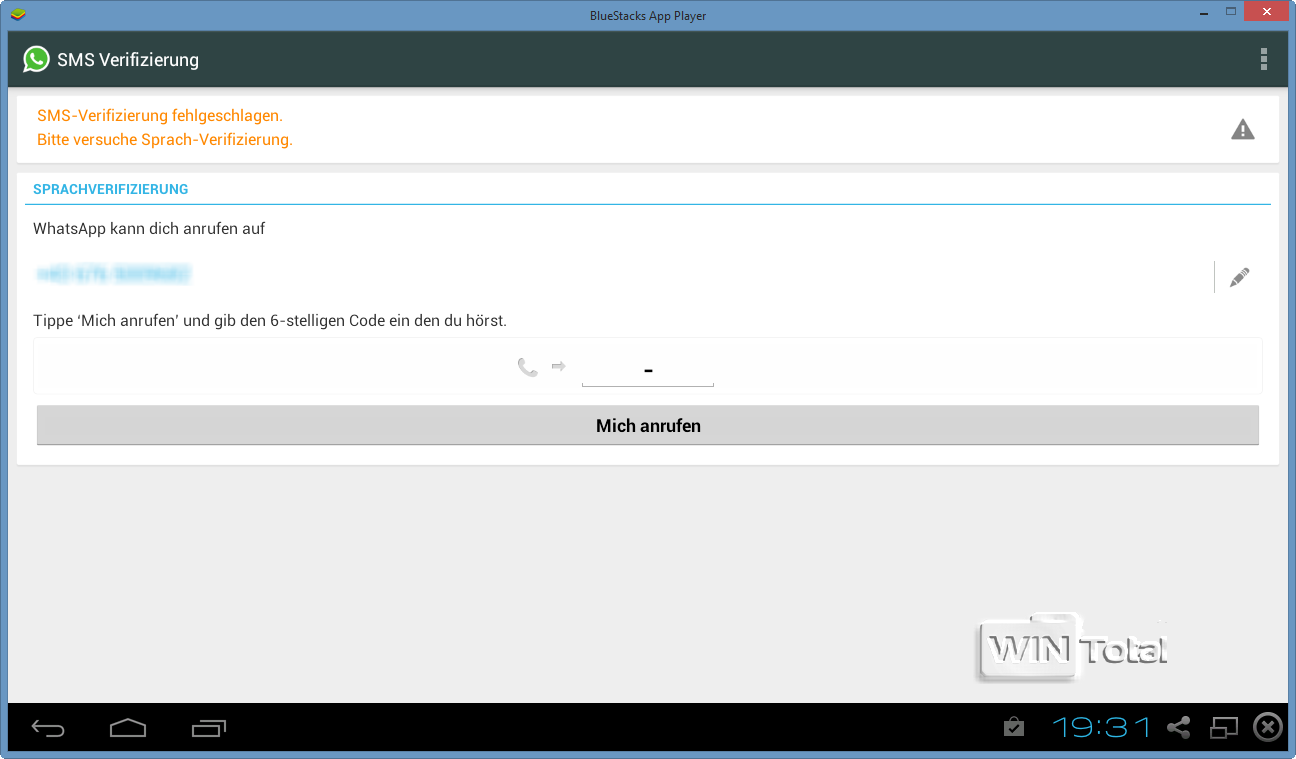Screen dimensions: 1296x759
Task: Open the three-dot overflow menu
Action: [x=1264, y=59]
